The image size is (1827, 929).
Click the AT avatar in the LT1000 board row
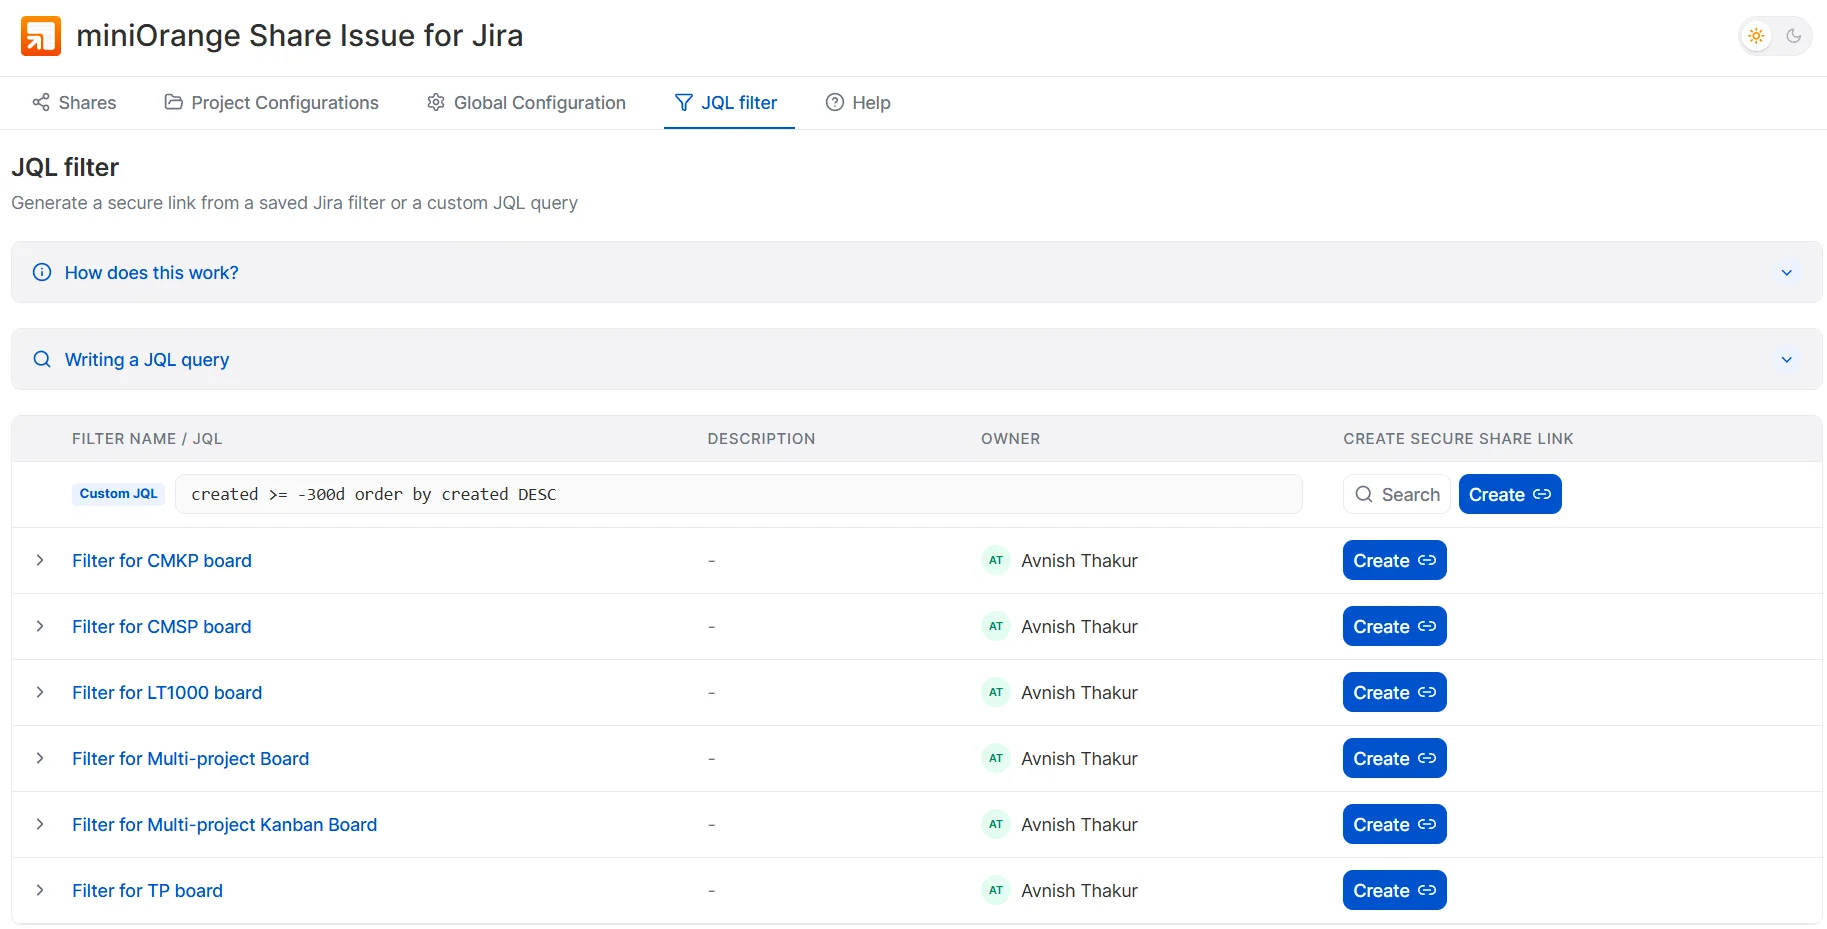[996, 693]
